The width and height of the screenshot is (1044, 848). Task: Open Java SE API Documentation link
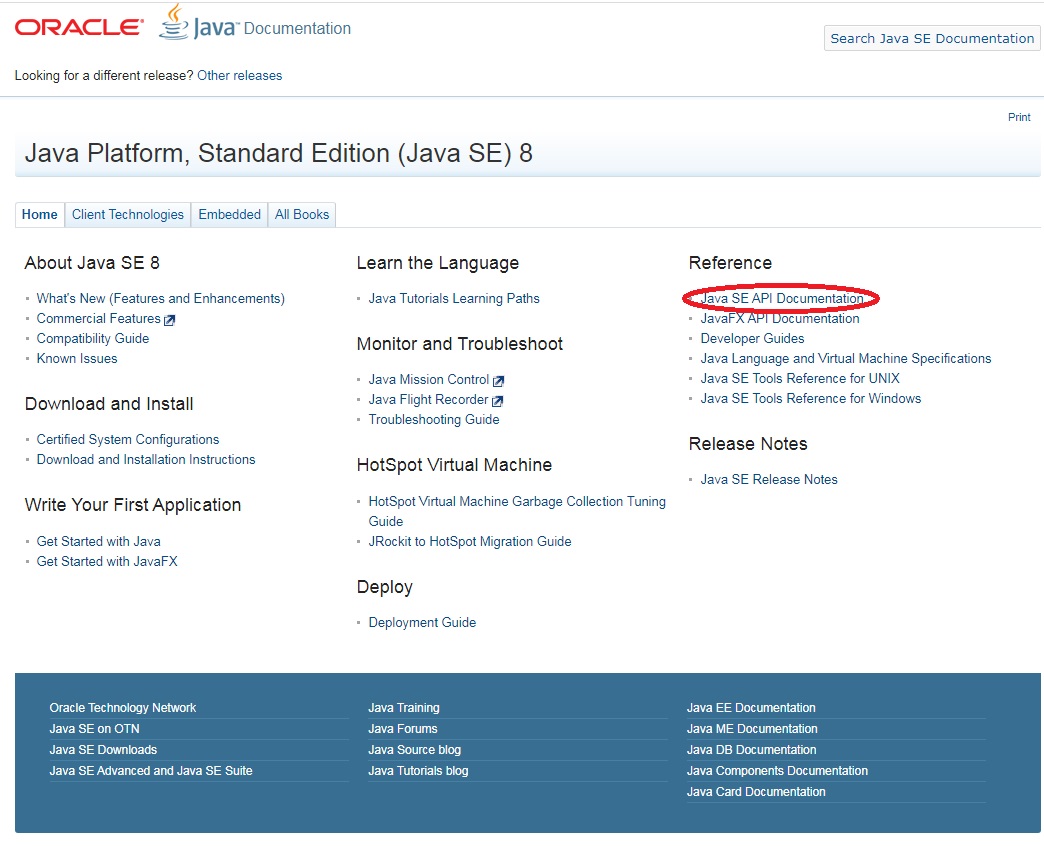click(x=782, y=299)
